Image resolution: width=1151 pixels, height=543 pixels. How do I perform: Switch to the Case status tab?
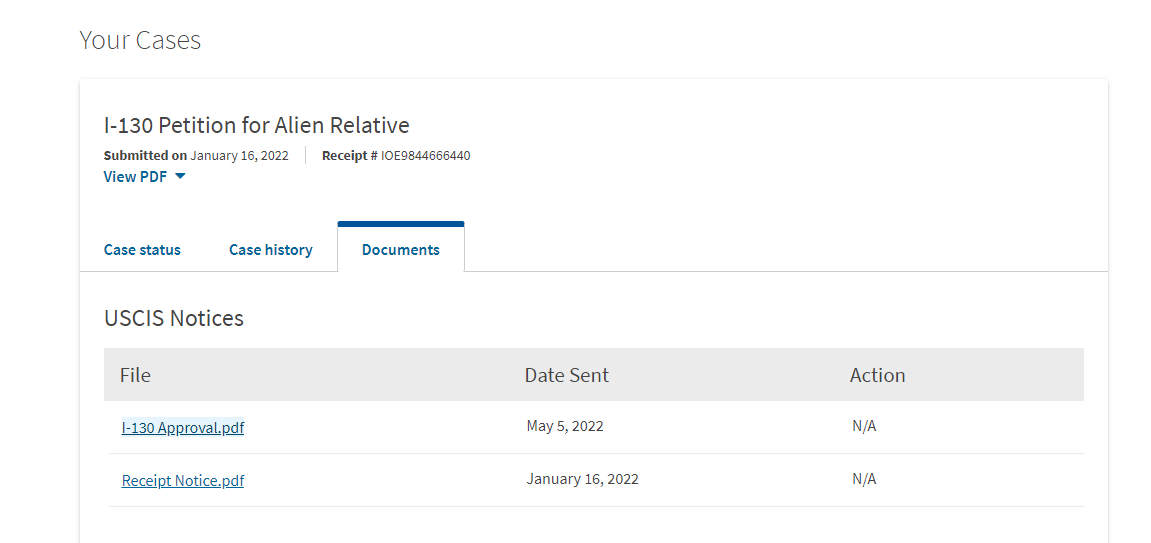[142, 249]
